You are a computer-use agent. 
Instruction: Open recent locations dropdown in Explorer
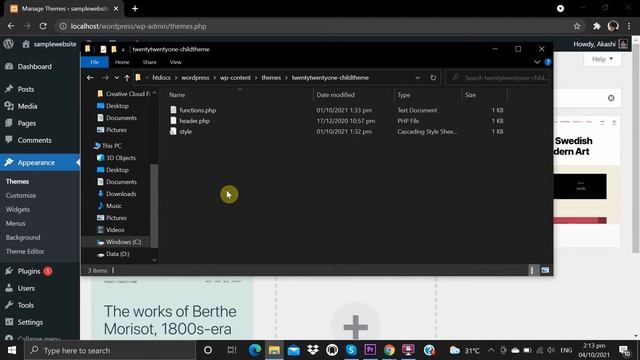coord(117,78)
